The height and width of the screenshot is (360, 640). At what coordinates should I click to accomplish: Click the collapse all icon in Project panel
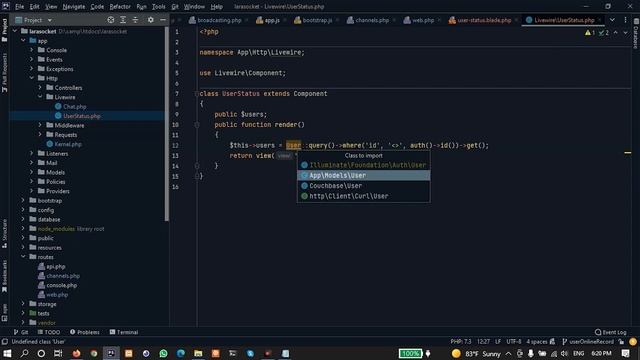[135, 20]
